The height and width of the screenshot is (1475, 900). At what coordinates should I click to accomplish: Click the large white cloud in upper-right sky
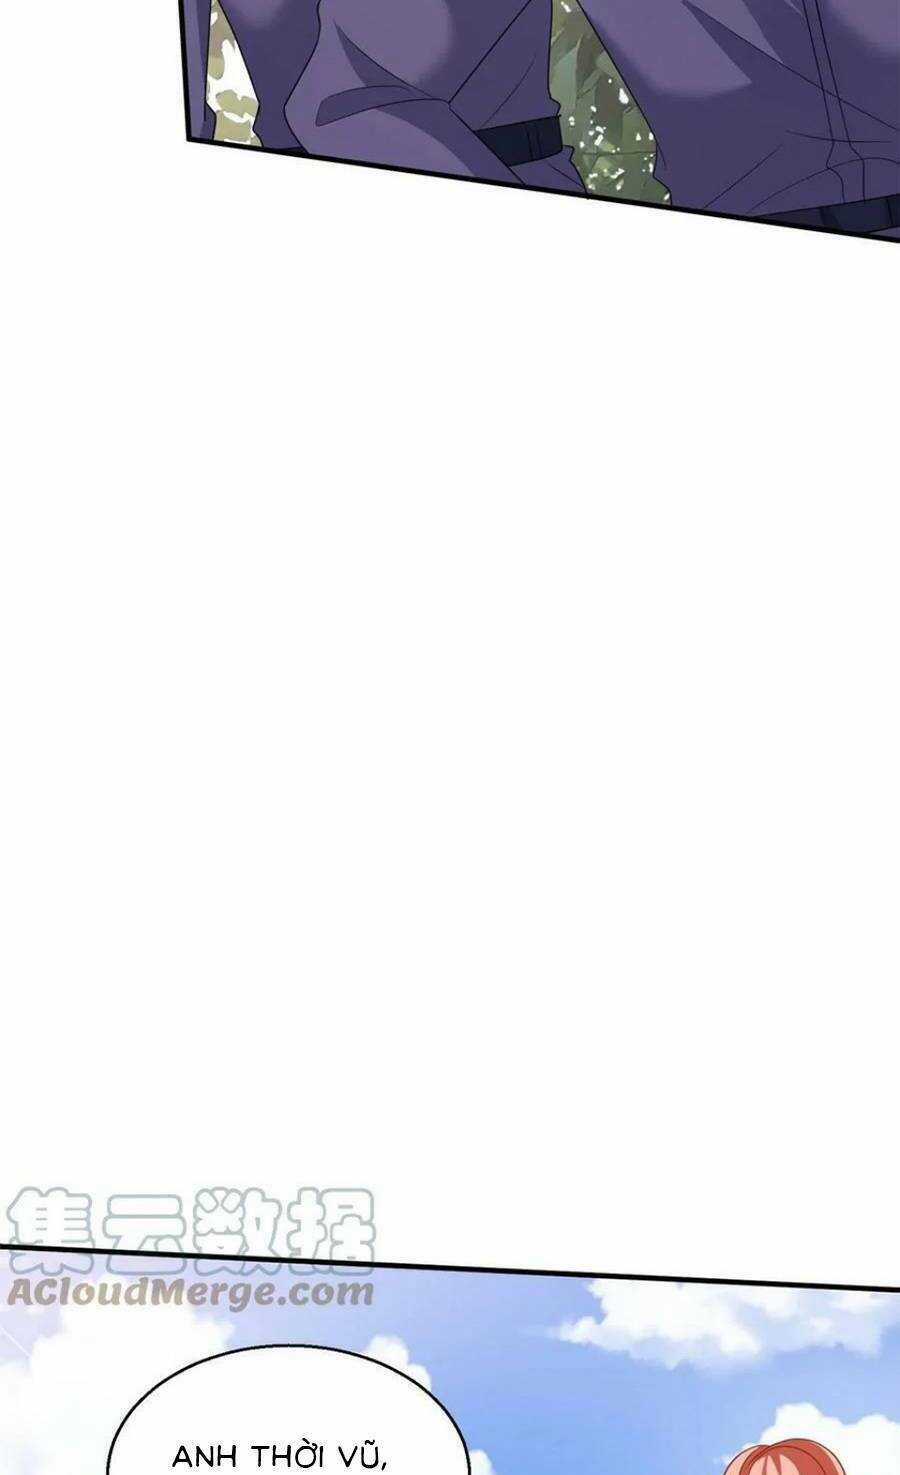(x=730, y=1318)
